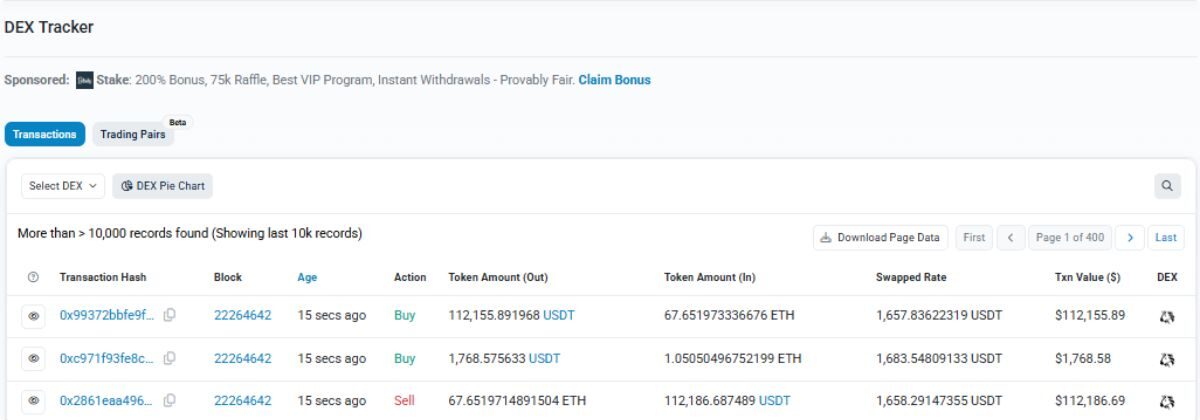Open the Select DEX dropdown
This screenshot has height=420, width=1200.
tap(63, 186)
